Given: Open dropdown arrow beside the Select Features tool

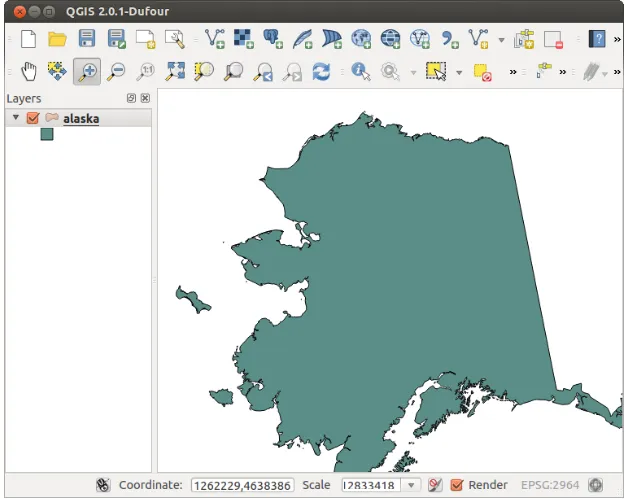Looking at the screenshot, I should [459, 72].
